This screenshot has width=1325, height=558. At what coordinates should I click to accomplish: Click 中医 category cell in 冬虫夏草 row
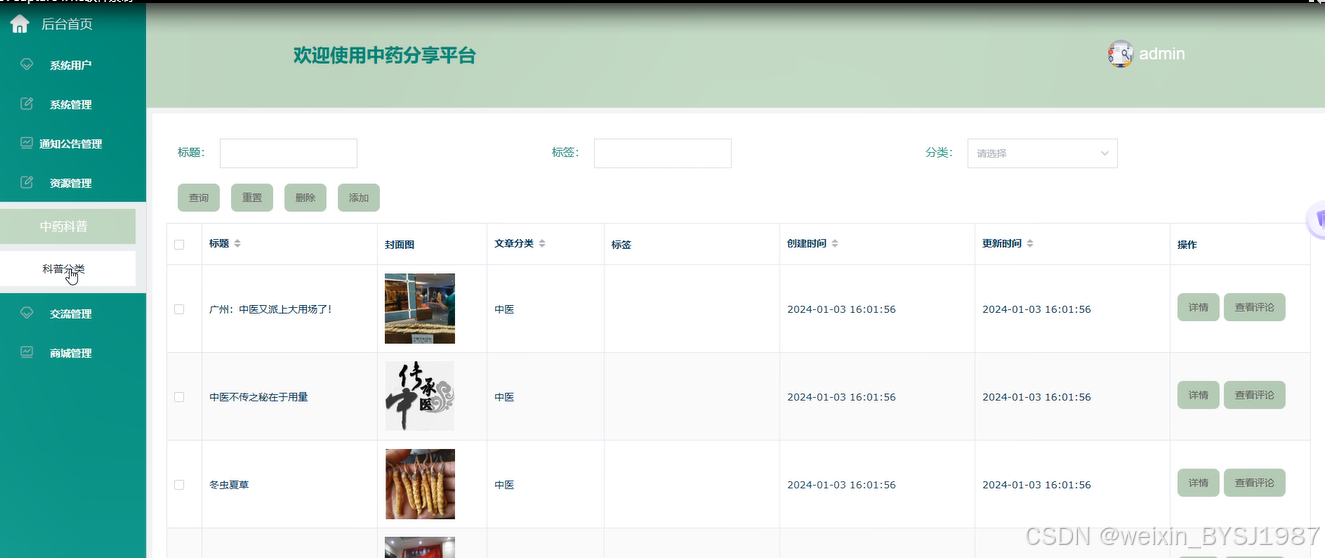(504, 485)
